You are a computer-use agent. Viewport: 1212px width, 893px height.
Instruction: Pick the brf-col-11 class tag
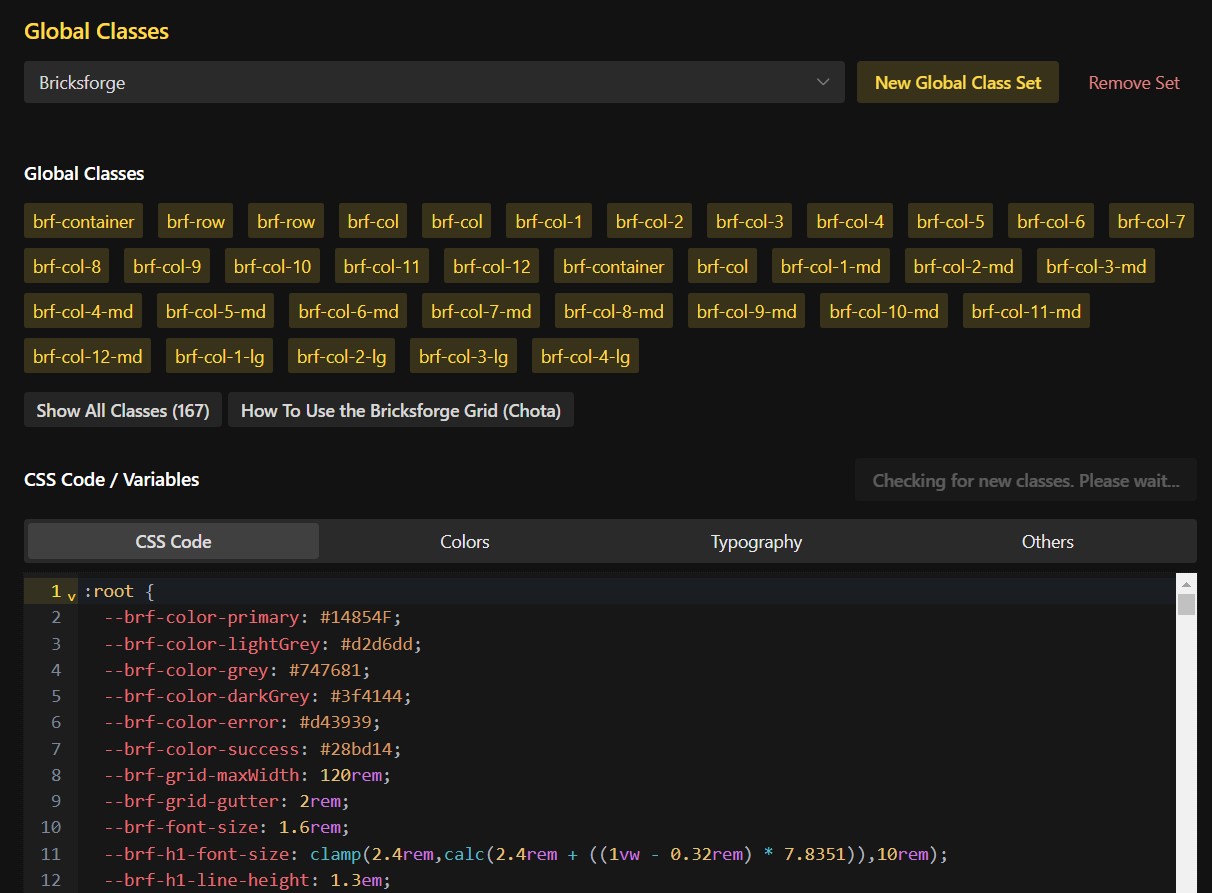pyautogui.click(x=382, y=266)
